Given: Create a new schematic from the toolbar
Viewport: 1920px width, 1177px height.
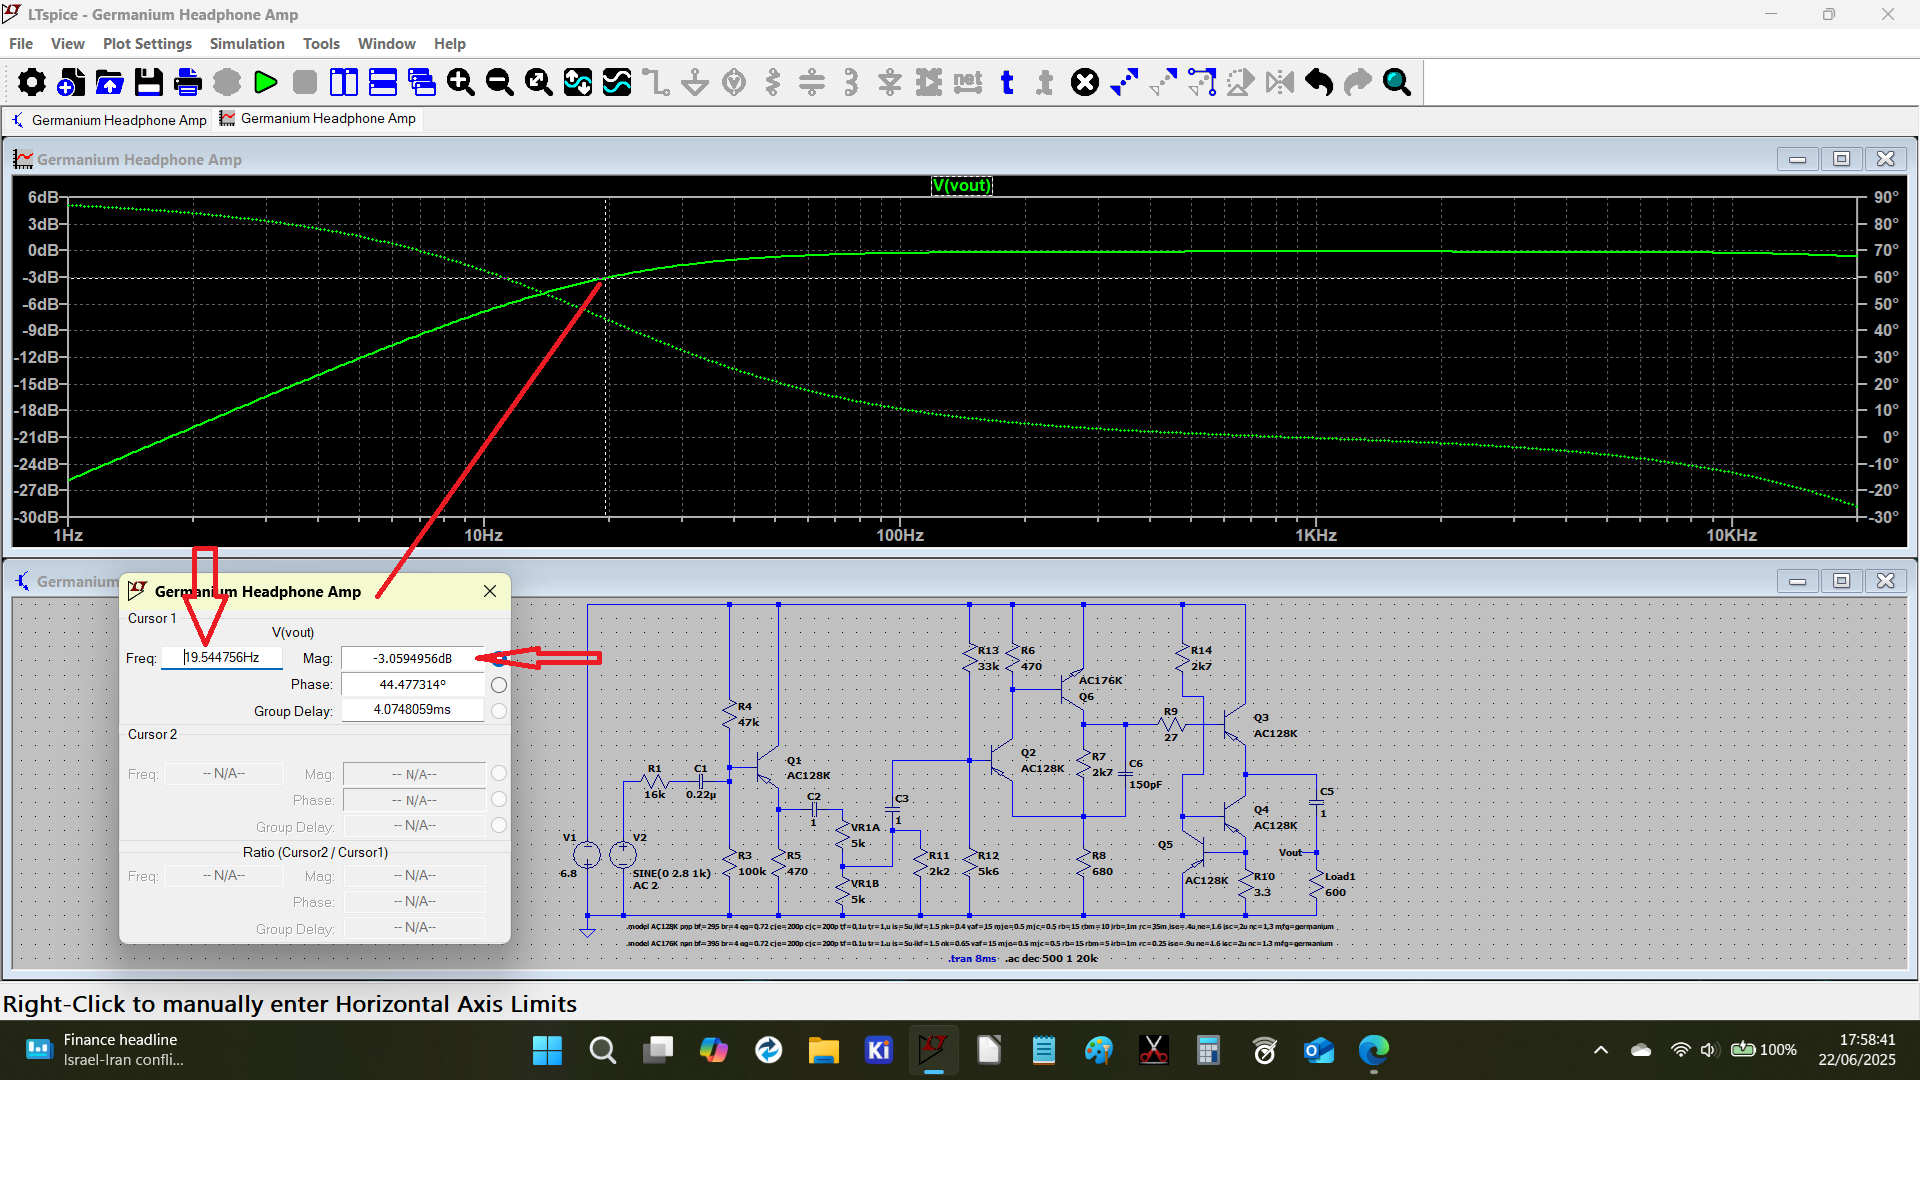Looking at the screenshot, I should click(x=71, y=82).
